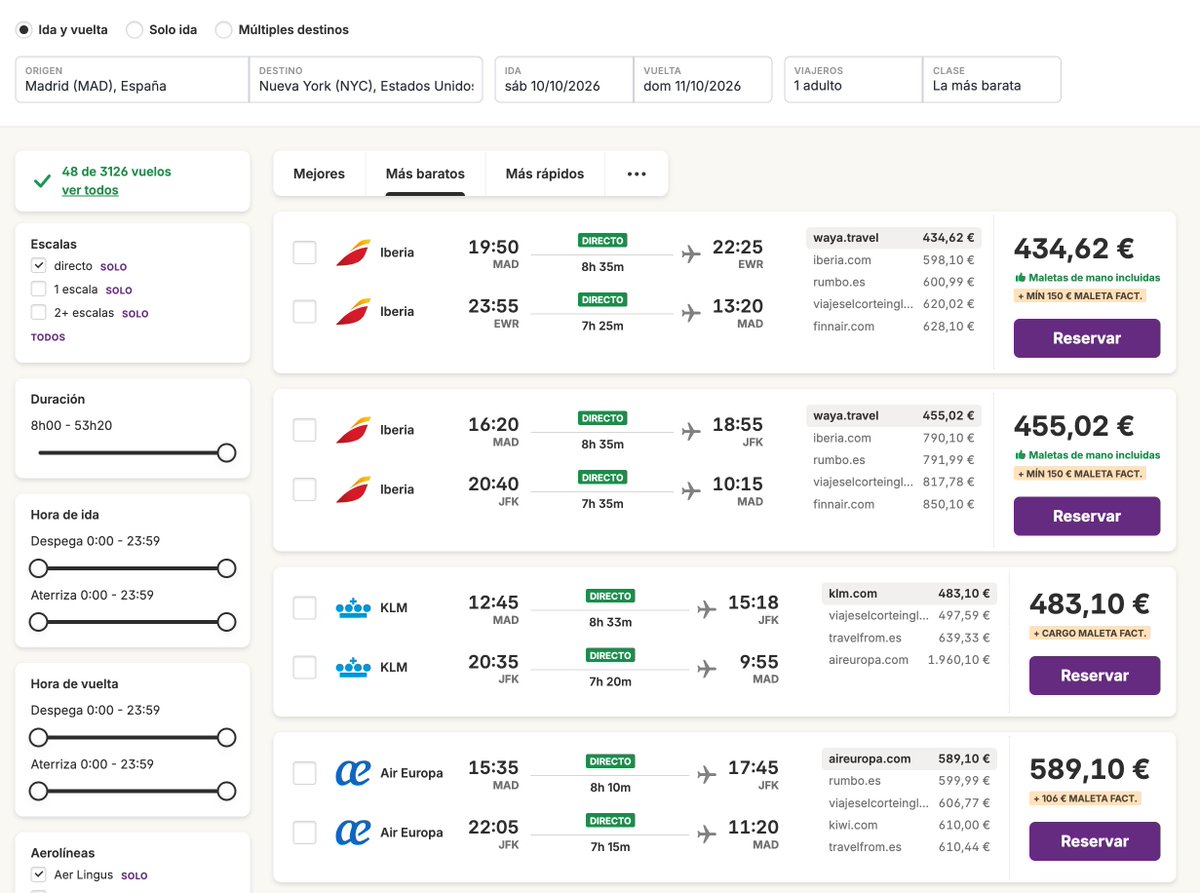Click Air Europa logo on 22:05 flight
The image size is (1200, 893).
[353, 832]
